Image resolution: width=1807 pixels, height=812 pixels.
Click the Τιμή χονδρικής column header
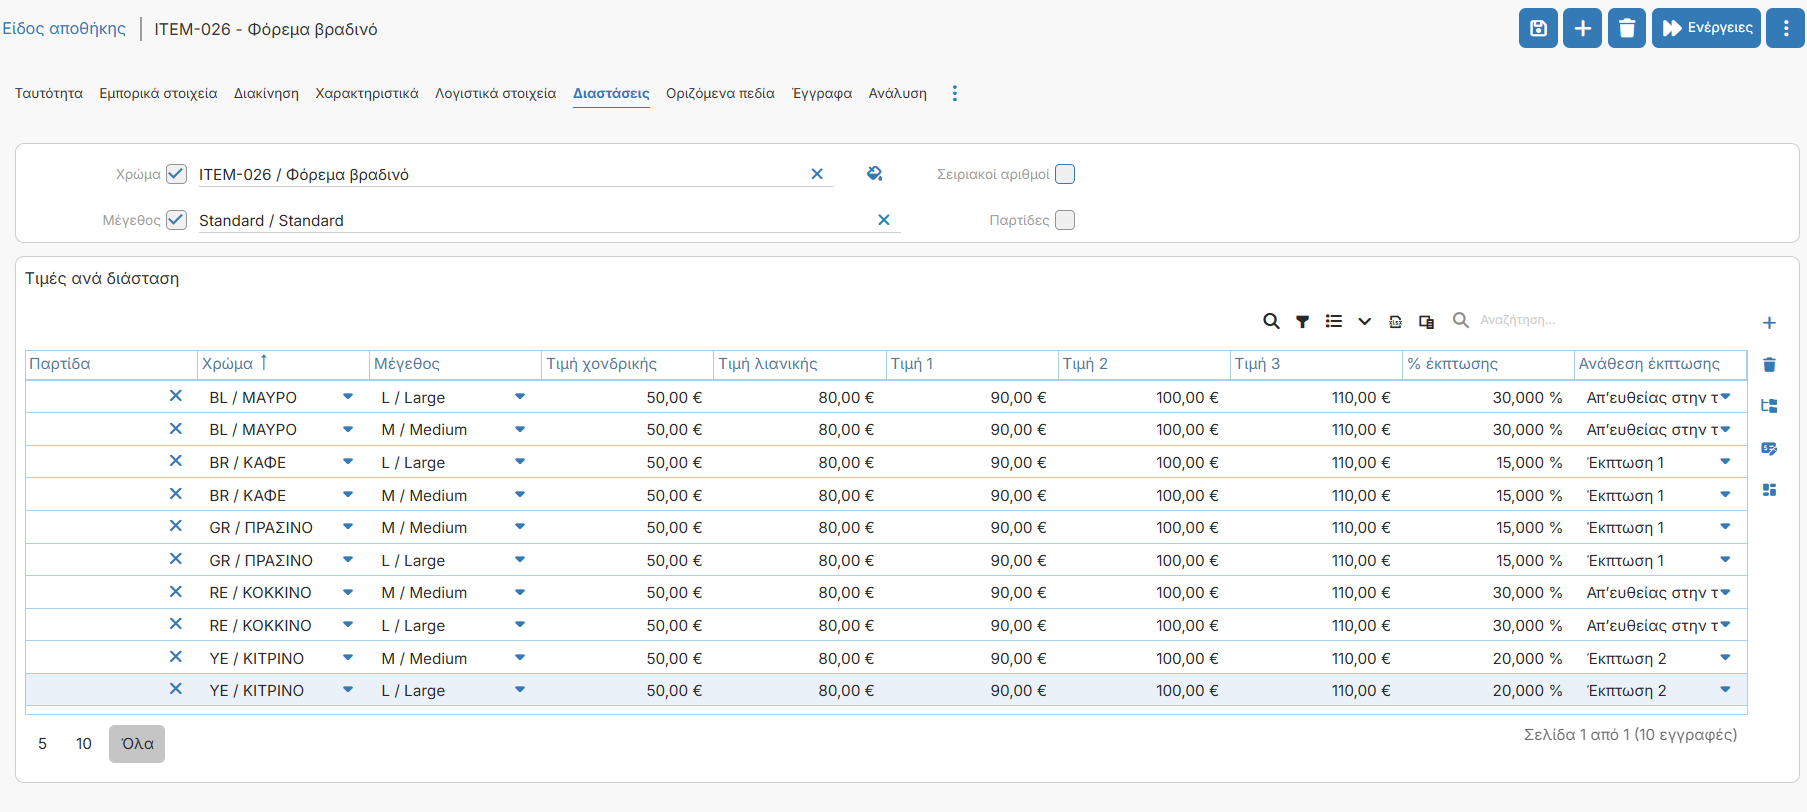(627, 364)
